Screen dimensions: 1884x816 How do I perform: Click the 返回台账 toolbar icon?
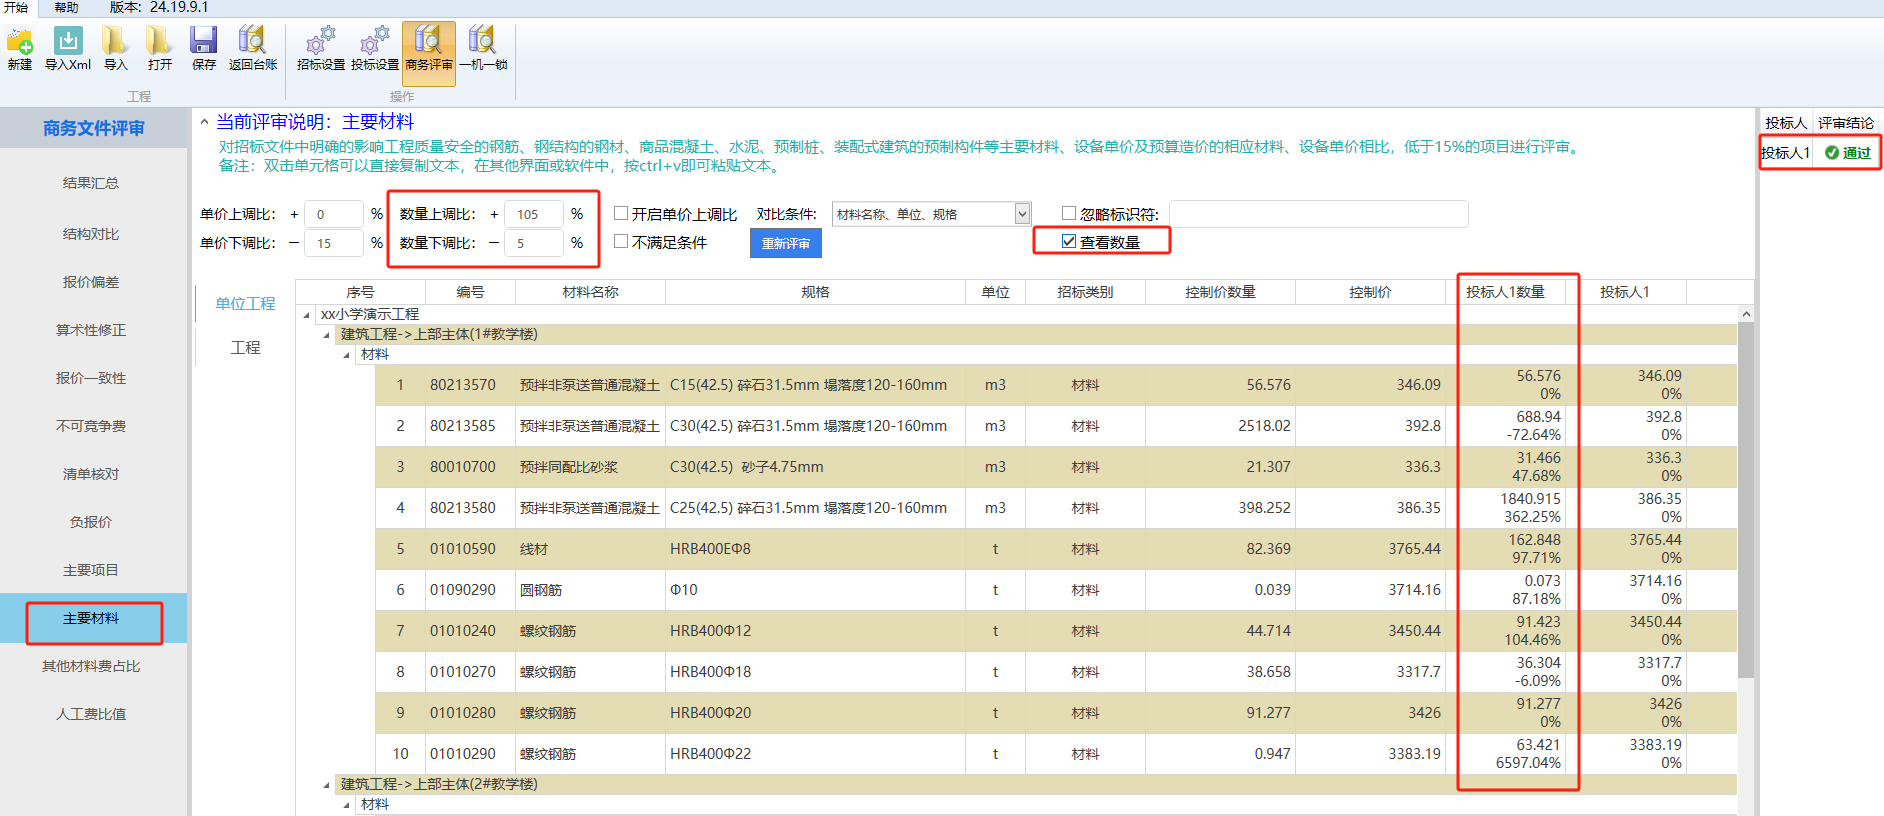point(252,42)
